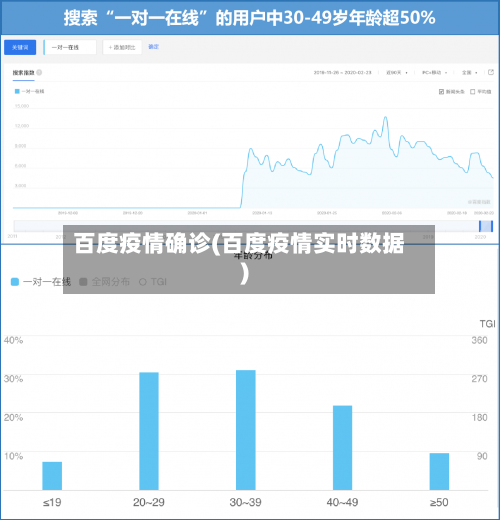Toggle 一对一在线 legend in age distribution chart
Viewport: 500px width, 520px height.
[x=41, y=282]
